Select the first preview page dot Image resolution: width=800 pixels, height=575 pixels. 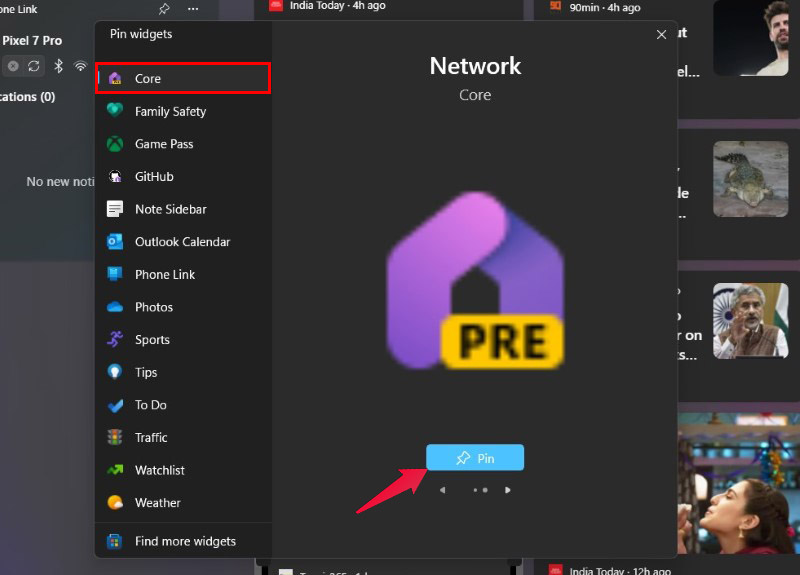click(x=475, y=490)
